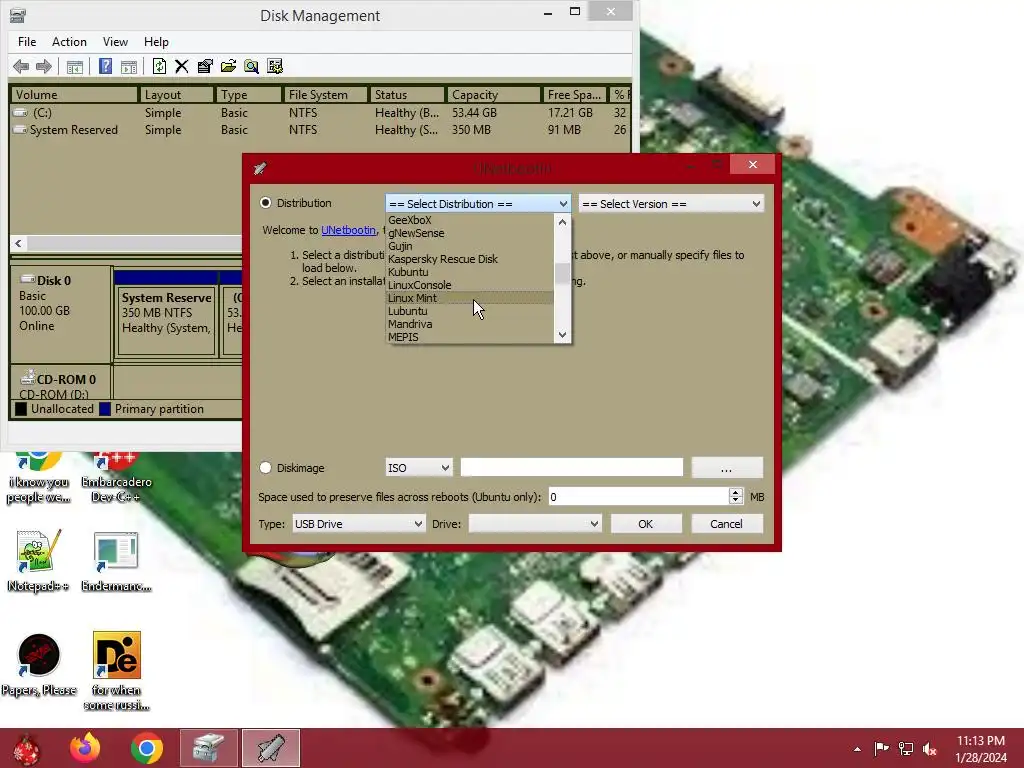
Task: Click the Back arrow in Disk Management toolbar
Action: 21,66
